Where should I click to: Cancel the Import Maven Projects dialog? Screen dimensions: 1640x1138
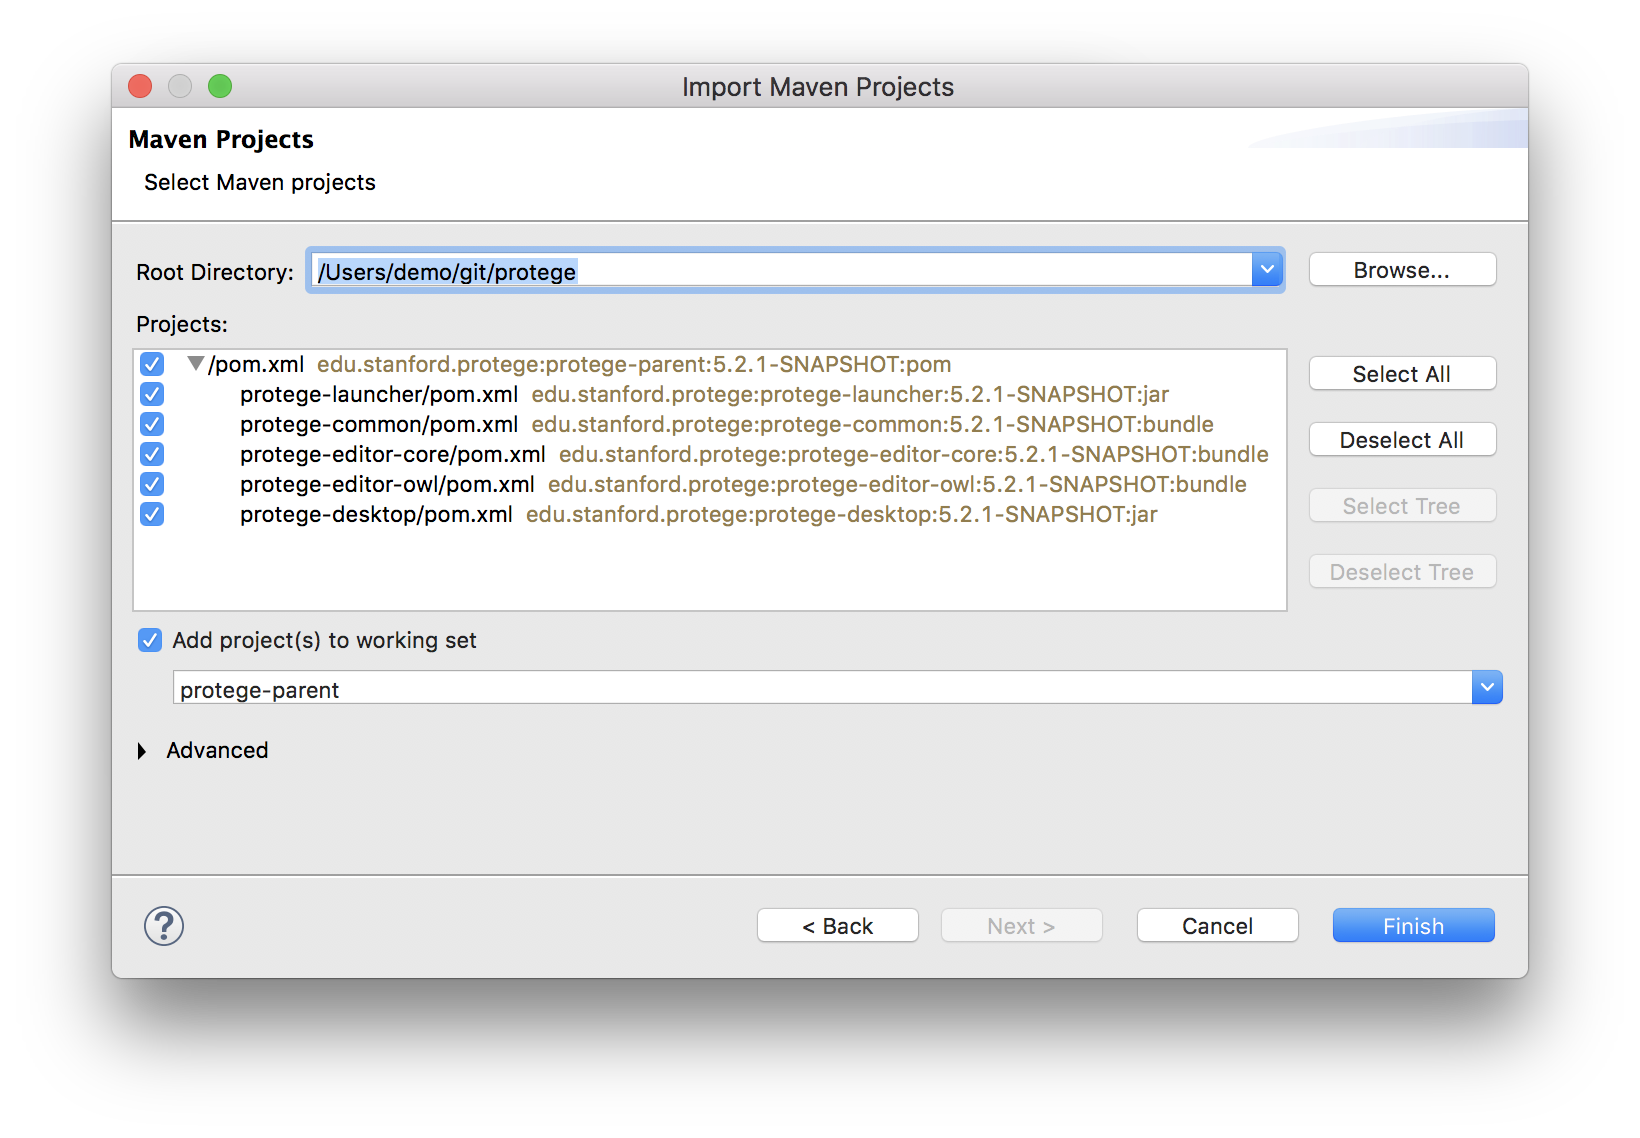pos(1218,926)
